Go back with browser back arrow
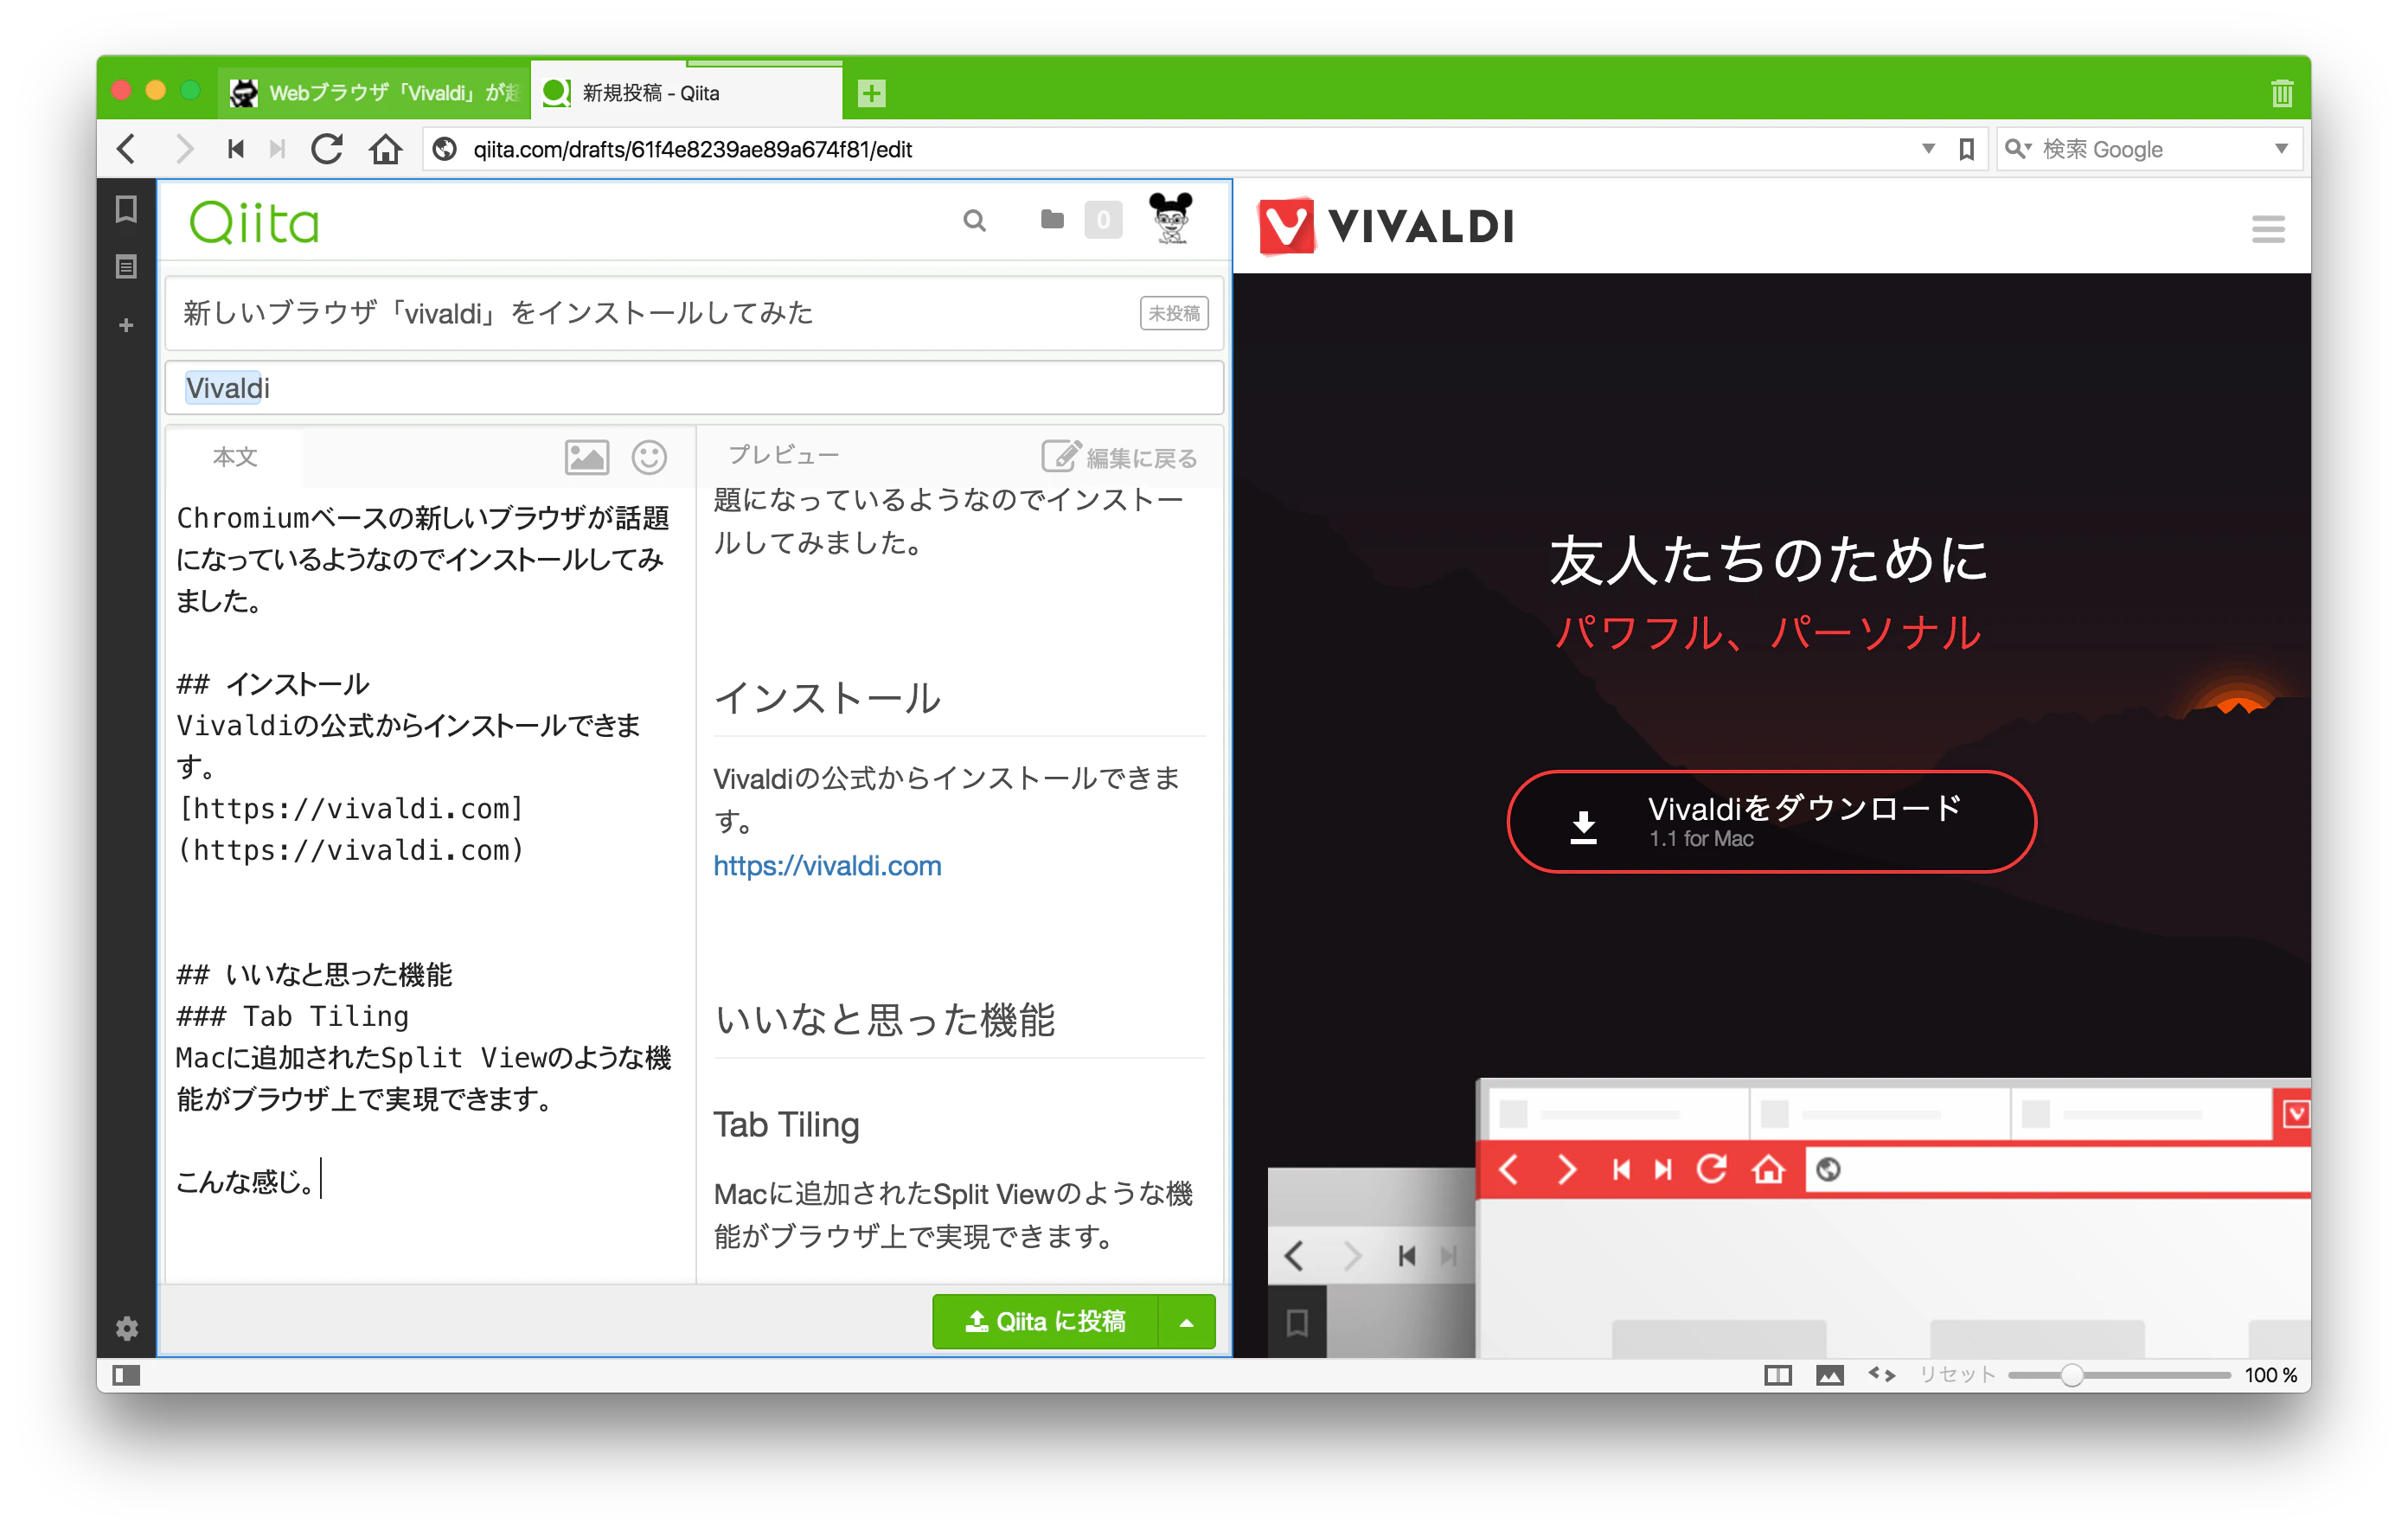This screenshot has height=1531, width=2408. coord(126,149)
